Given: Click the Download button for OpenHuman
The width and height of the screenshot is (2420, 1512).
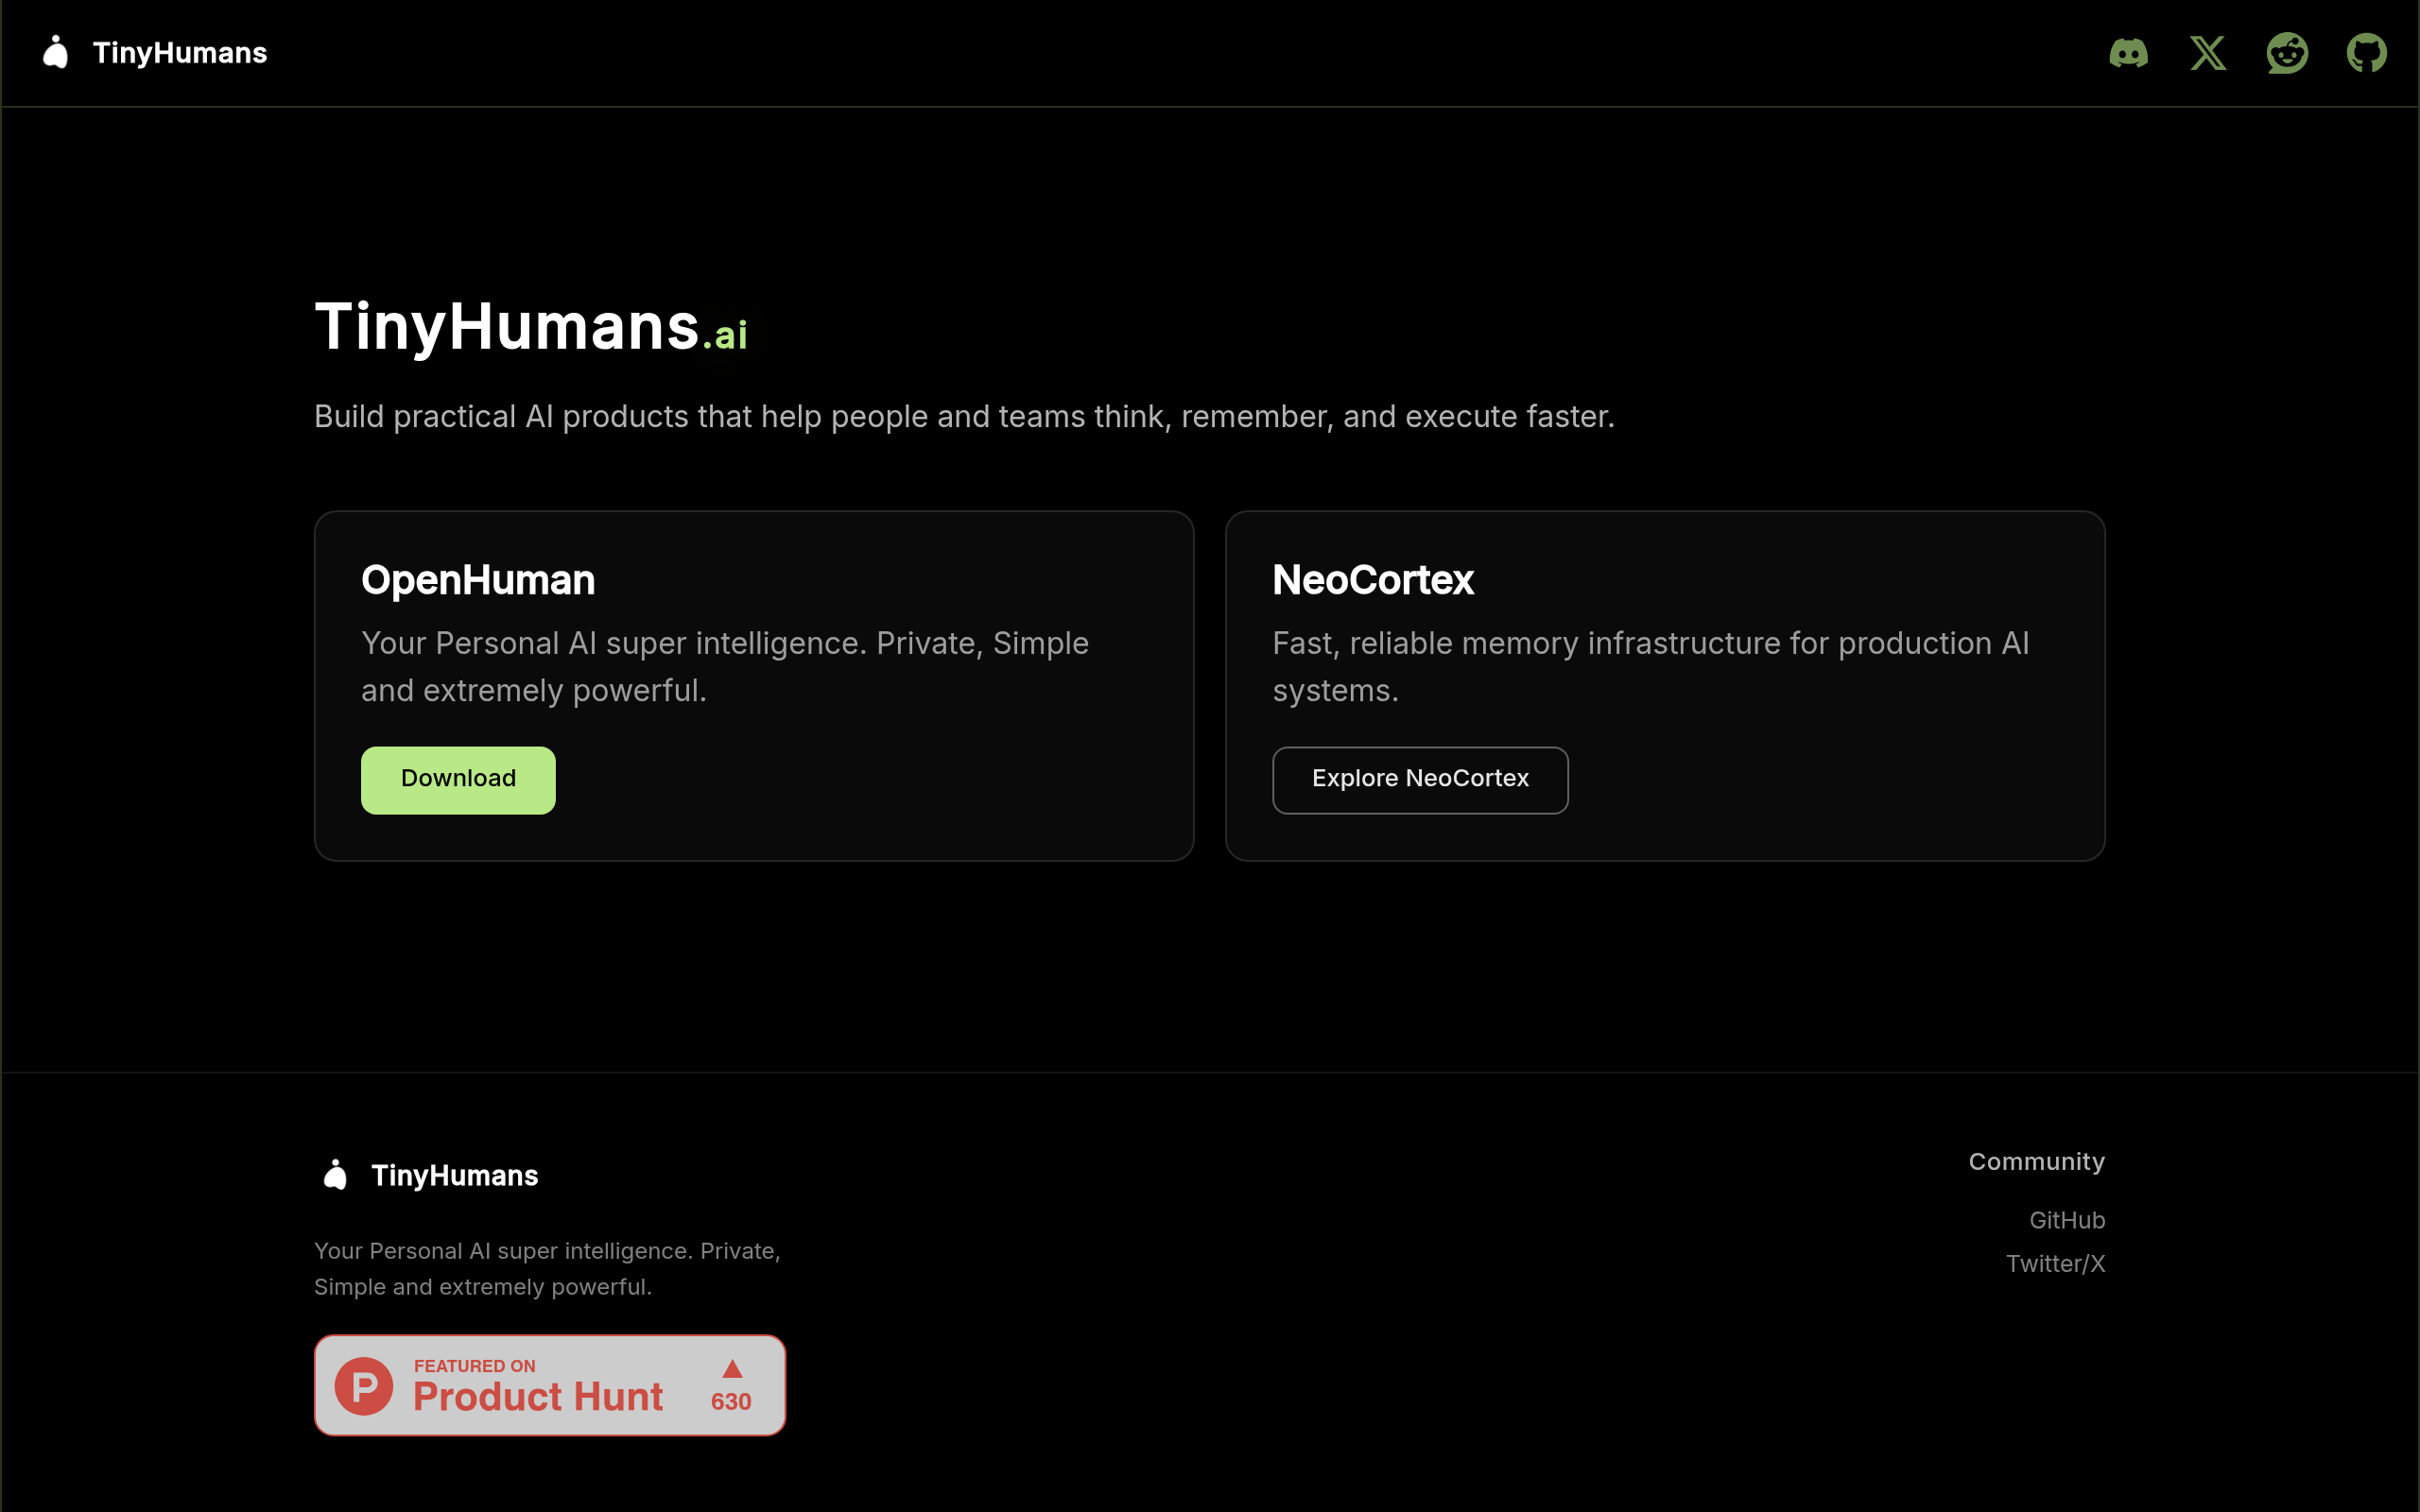Looking at the screenshot, I should click(458, 780).
